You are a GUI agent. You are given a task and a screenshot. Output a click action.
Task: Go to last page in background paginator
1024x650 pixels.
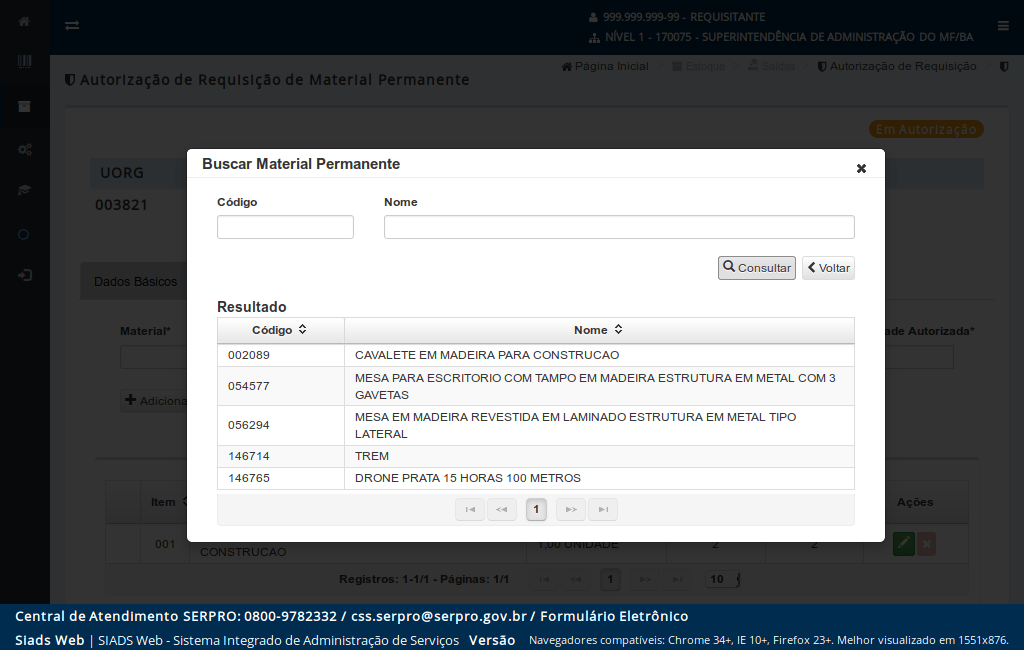[677, 579]
